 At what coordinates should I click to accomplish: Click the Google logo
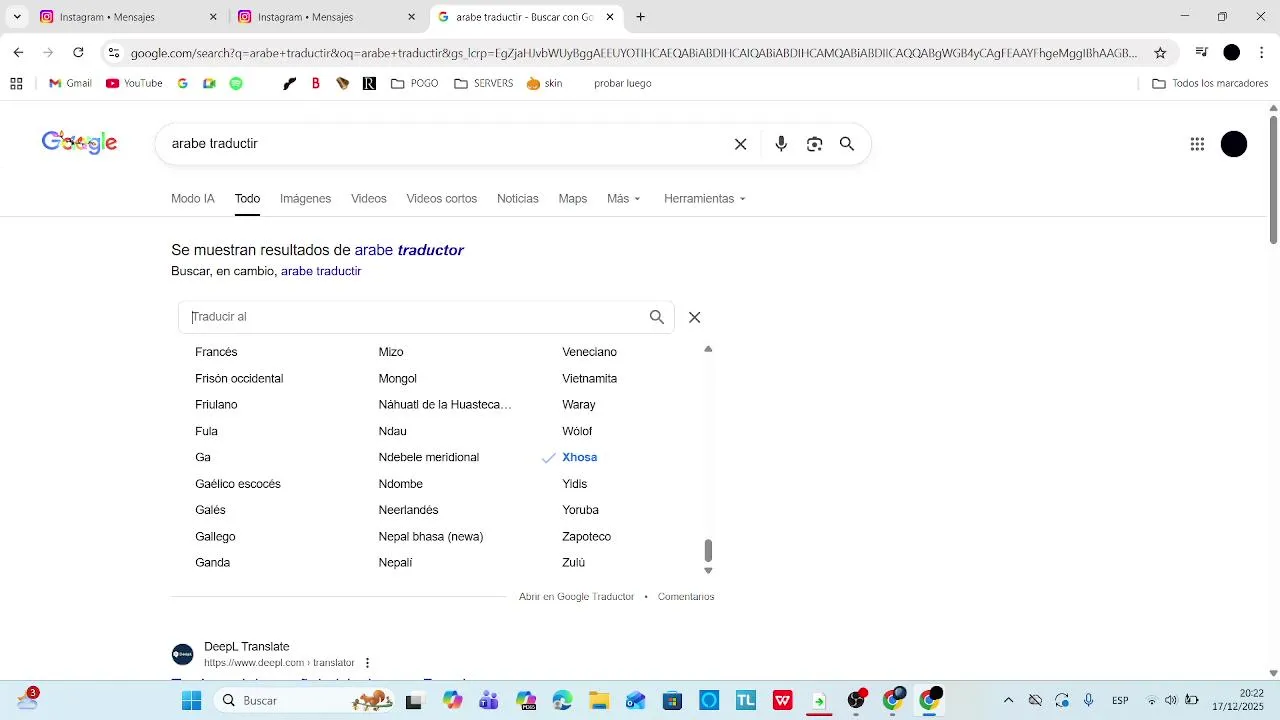coord(79,144)
